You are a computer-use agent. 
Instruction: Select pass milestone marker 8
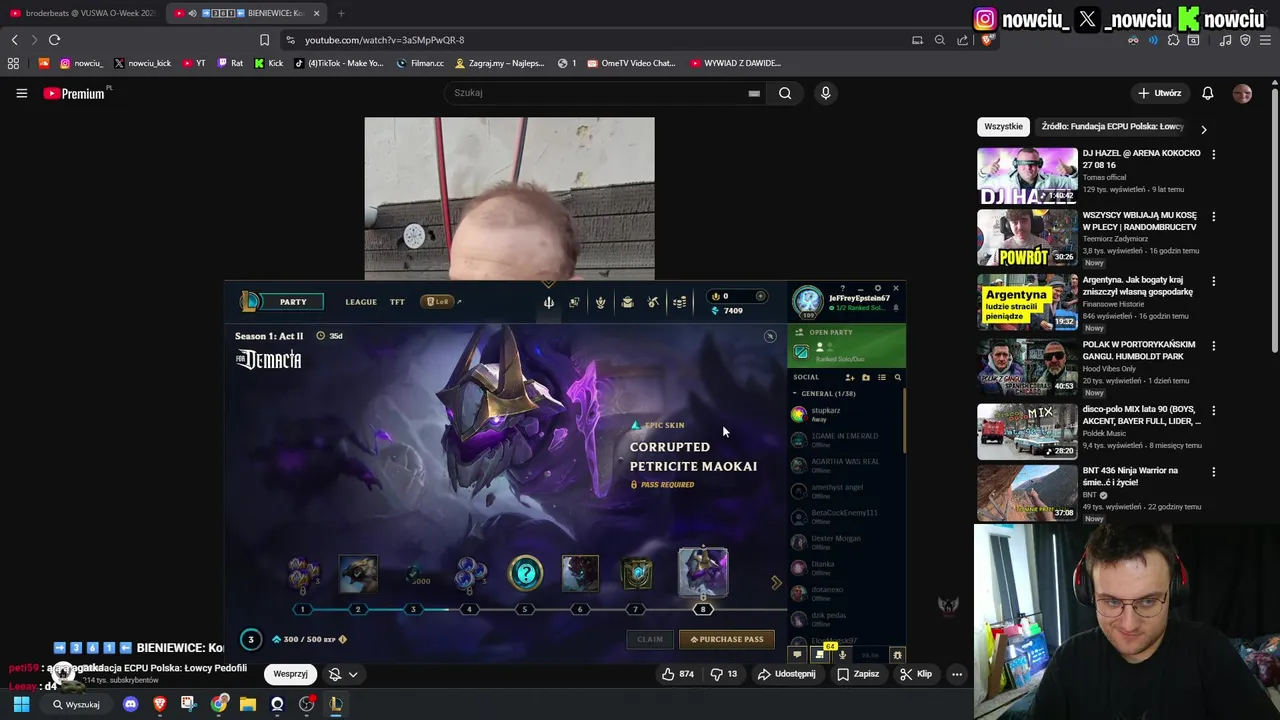(702, 609)
